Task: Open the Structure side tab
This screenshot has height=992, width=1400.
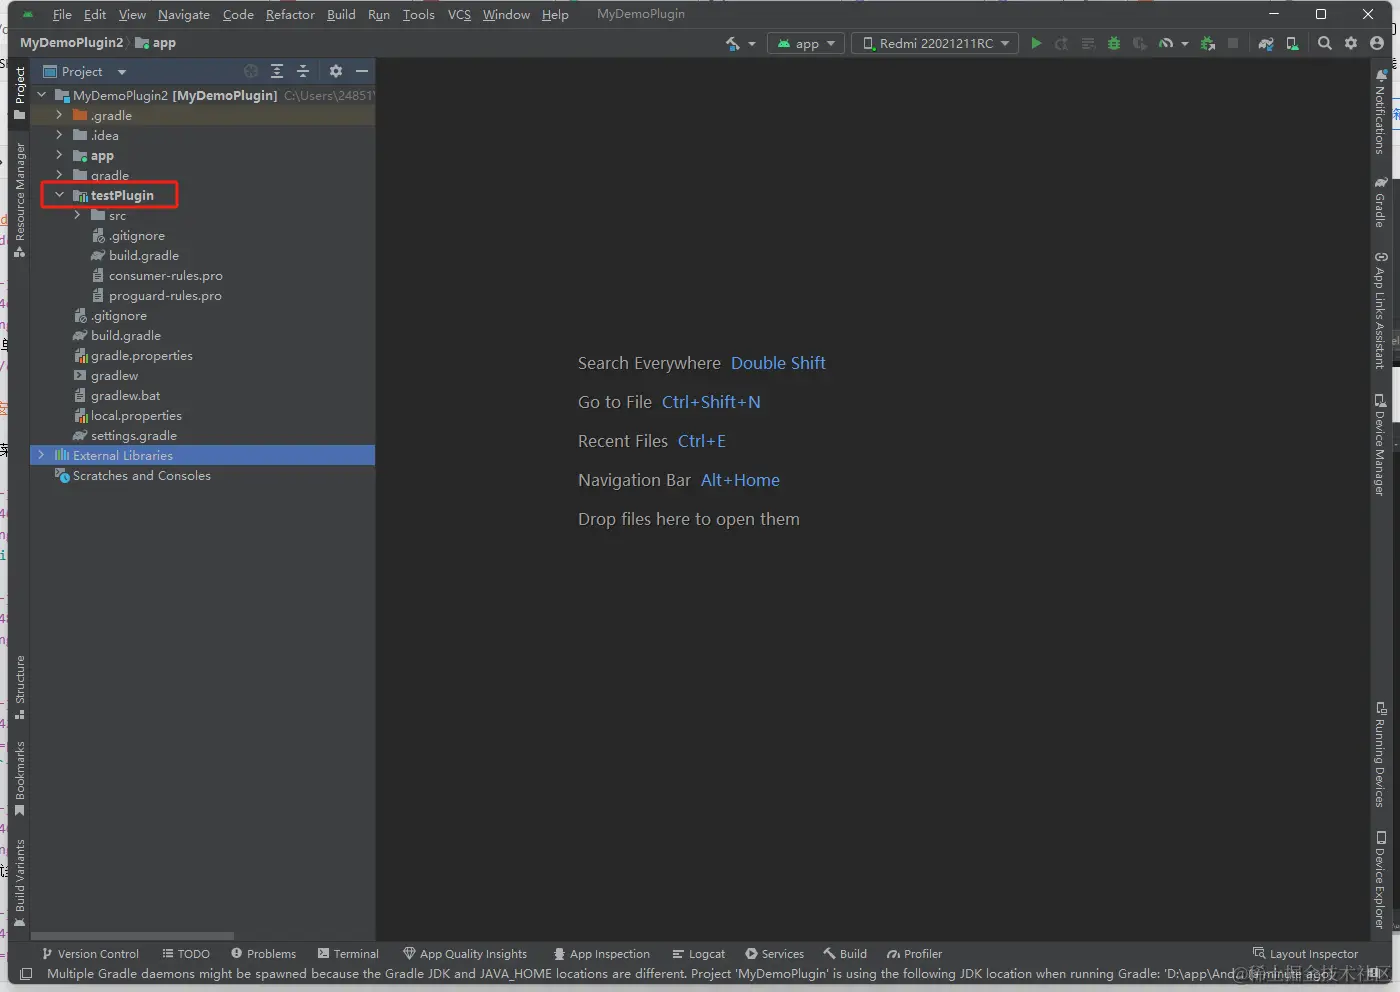Action: (x=19, y=687)
